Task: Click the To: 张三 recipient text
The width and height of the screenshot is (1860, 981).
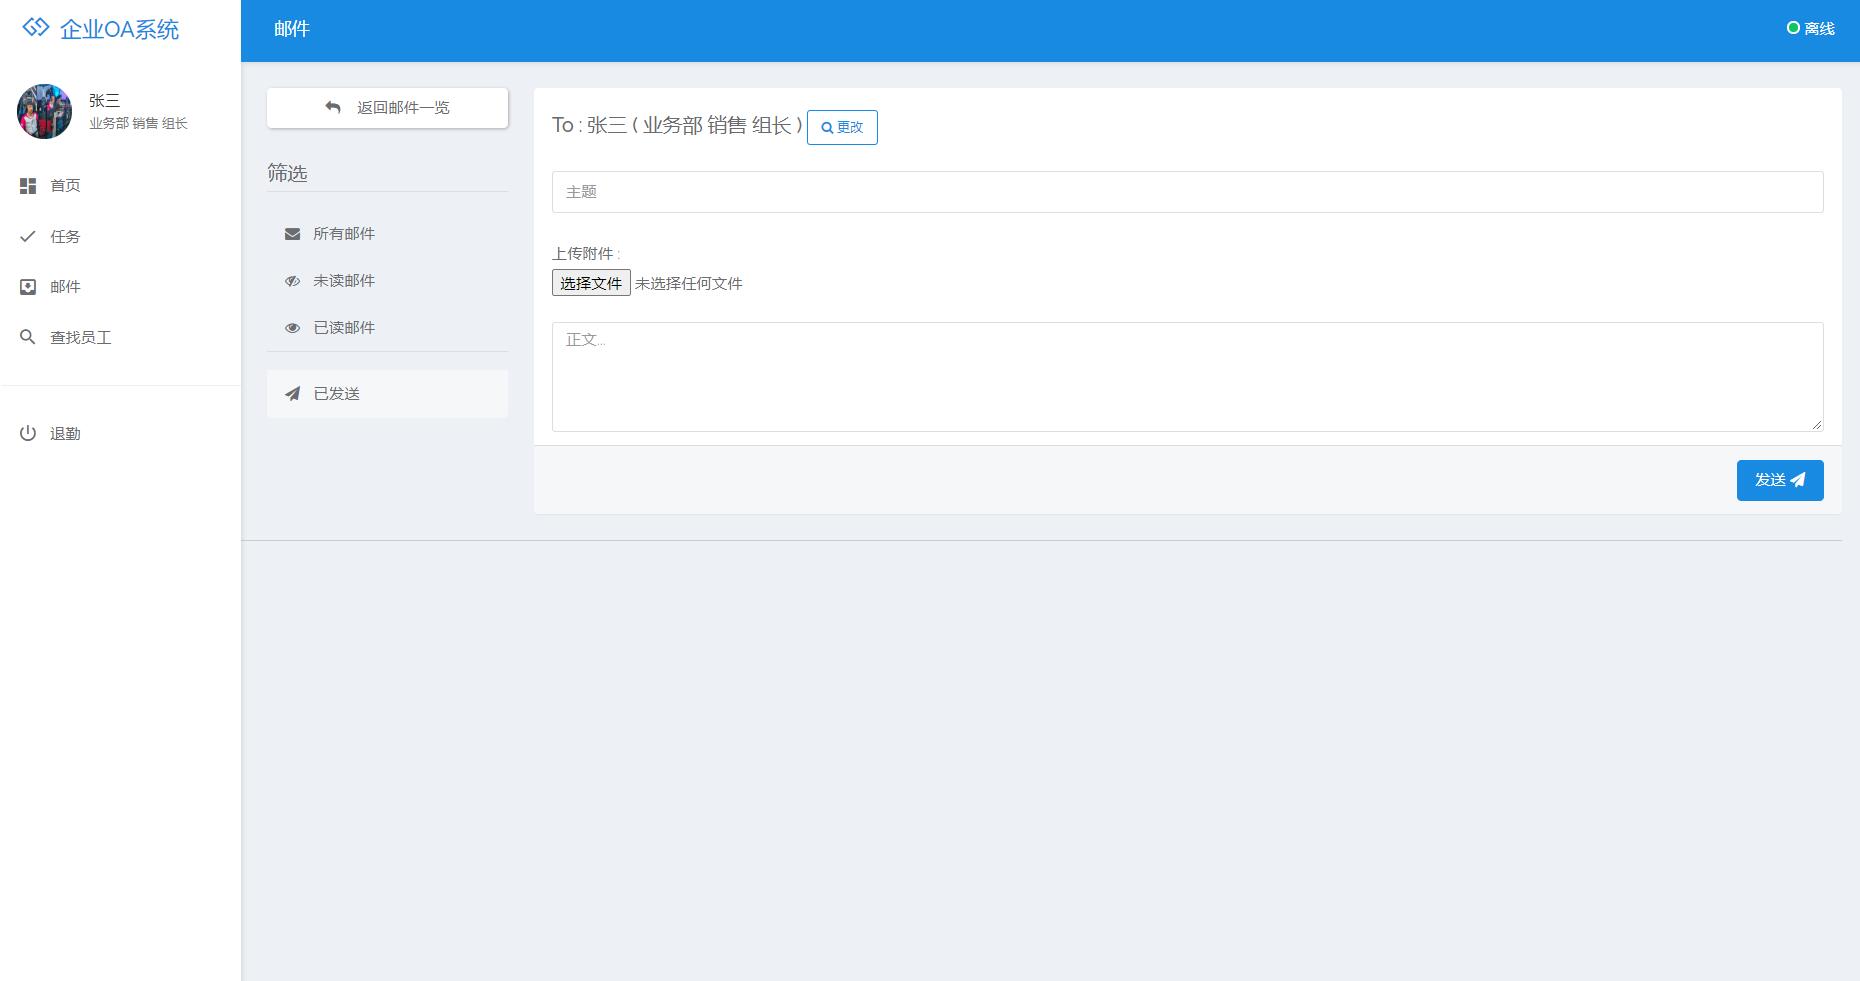Action: (x=677, y=125)
